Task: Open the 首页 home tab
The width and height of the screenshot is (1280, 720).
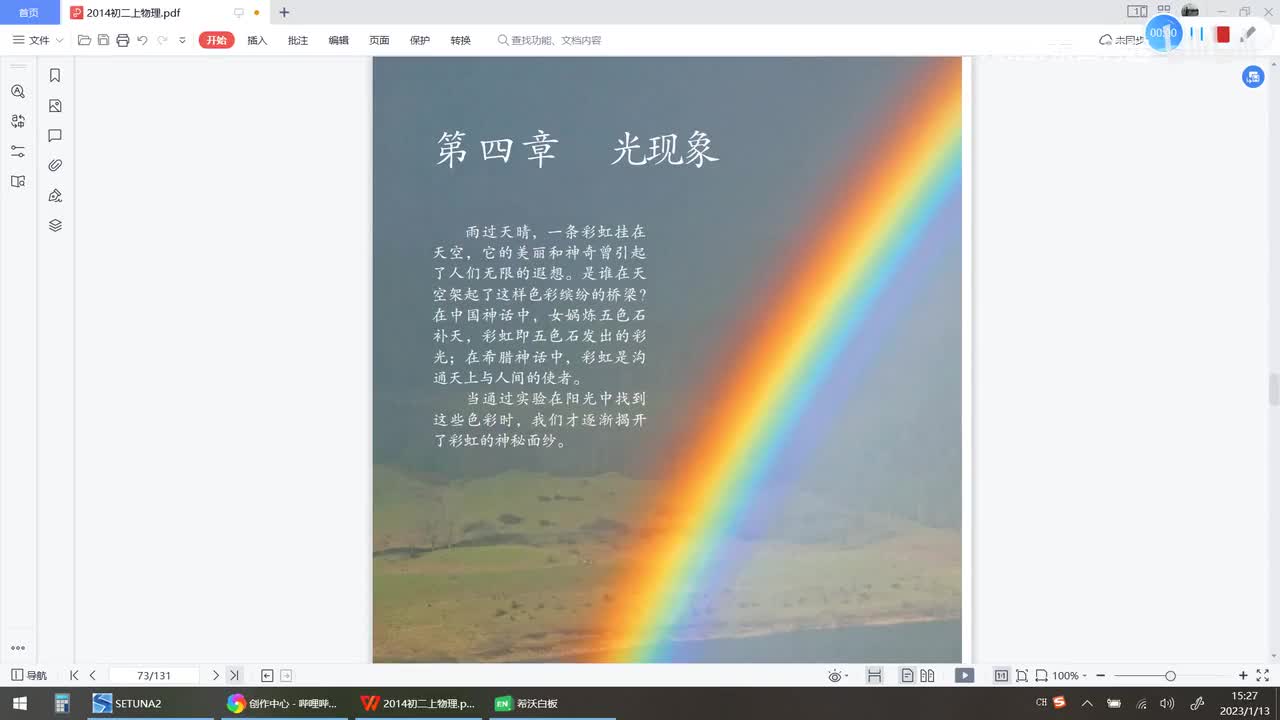Action: pyautogui.click(x=29, y=13)
